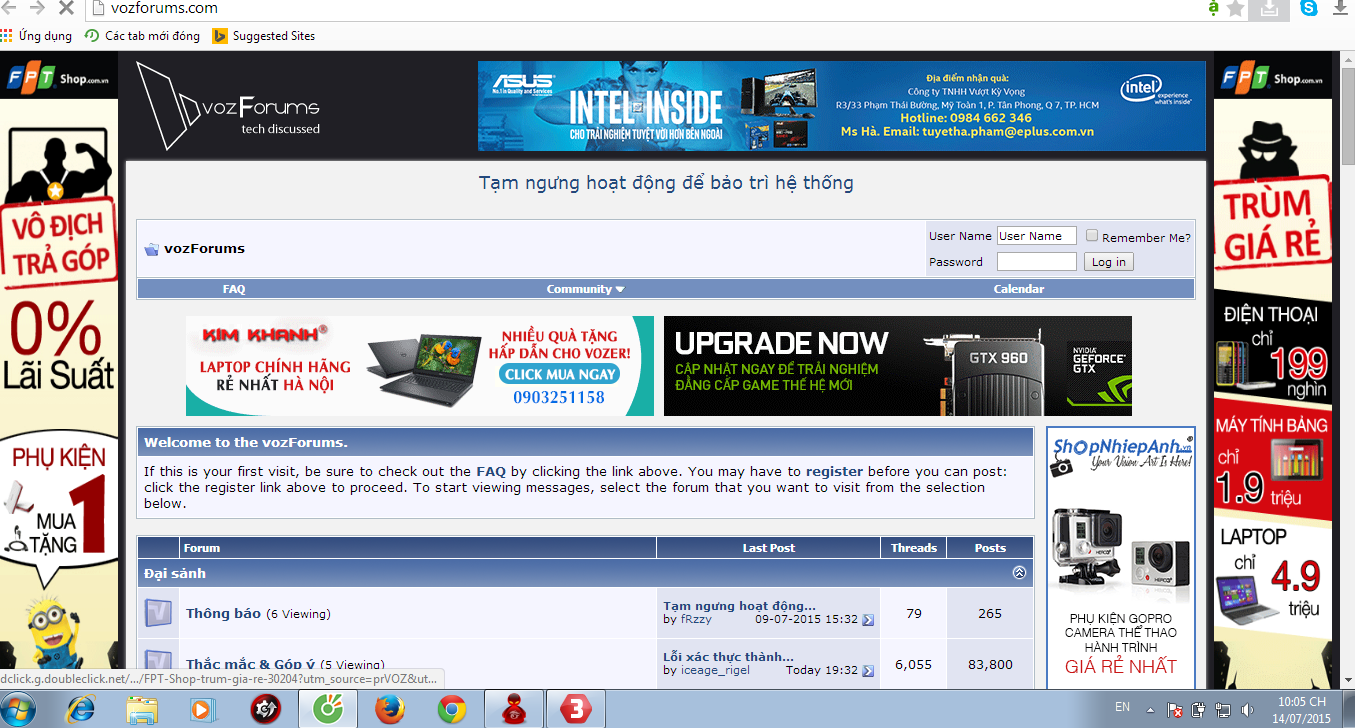Click the Thông báo forum status icon

(158, 613)
